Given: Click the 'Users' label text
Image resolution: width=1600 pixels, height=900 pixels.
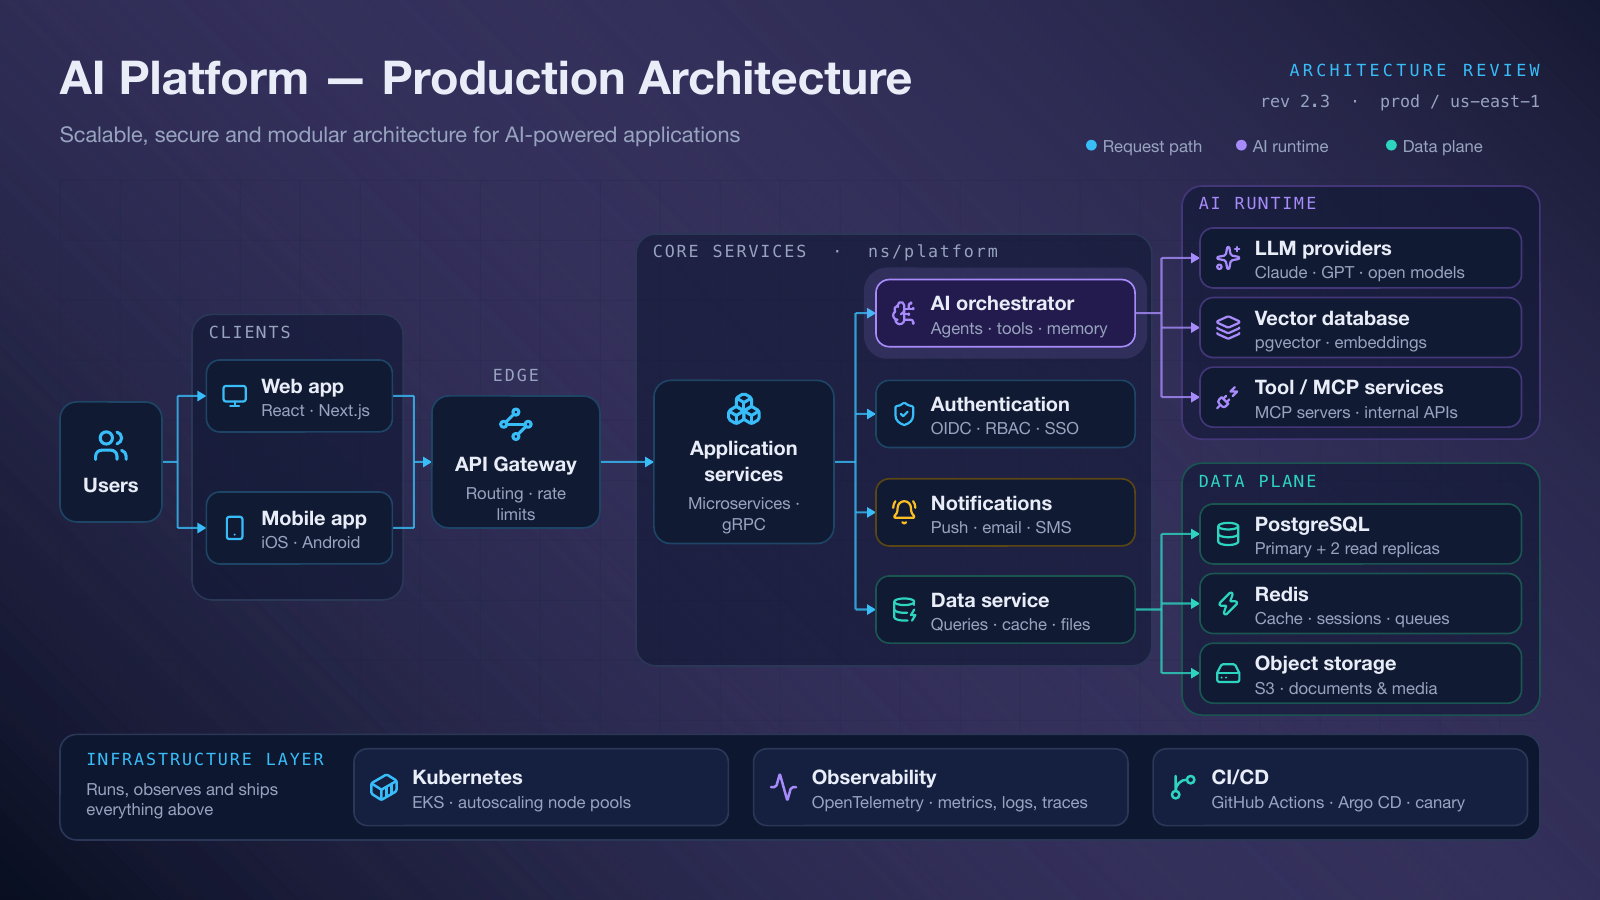Looking at the screenshot, I should tap(111, 485).
